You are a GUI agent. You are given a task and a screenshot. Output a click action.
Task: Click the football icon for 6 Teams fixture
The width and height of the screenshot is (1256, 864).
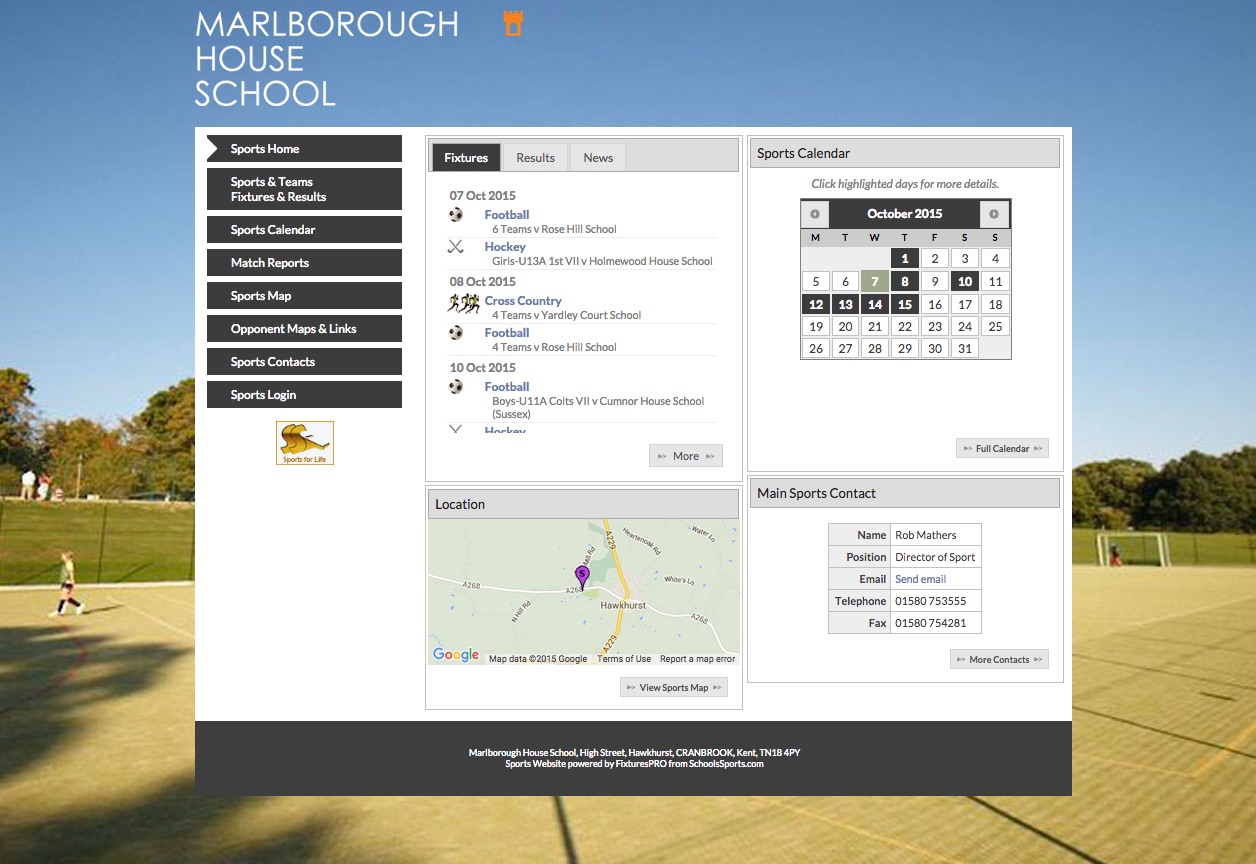[x=456, y=215]
